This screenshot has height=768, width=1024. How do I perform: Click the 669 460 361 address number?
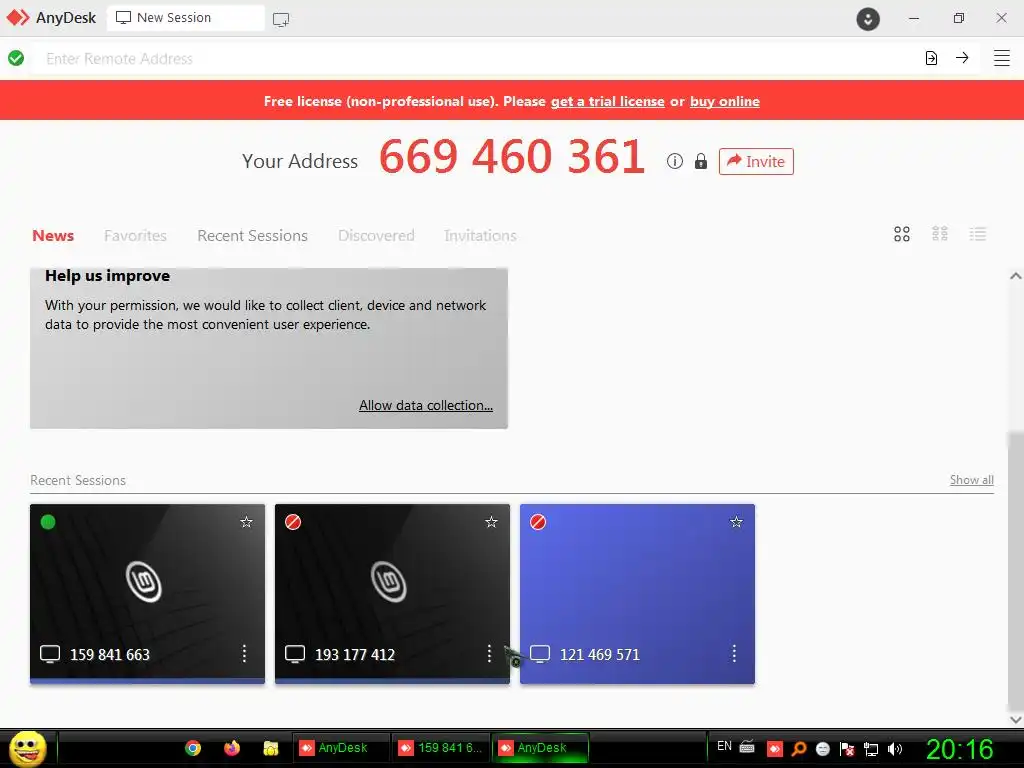click(512, 157)
